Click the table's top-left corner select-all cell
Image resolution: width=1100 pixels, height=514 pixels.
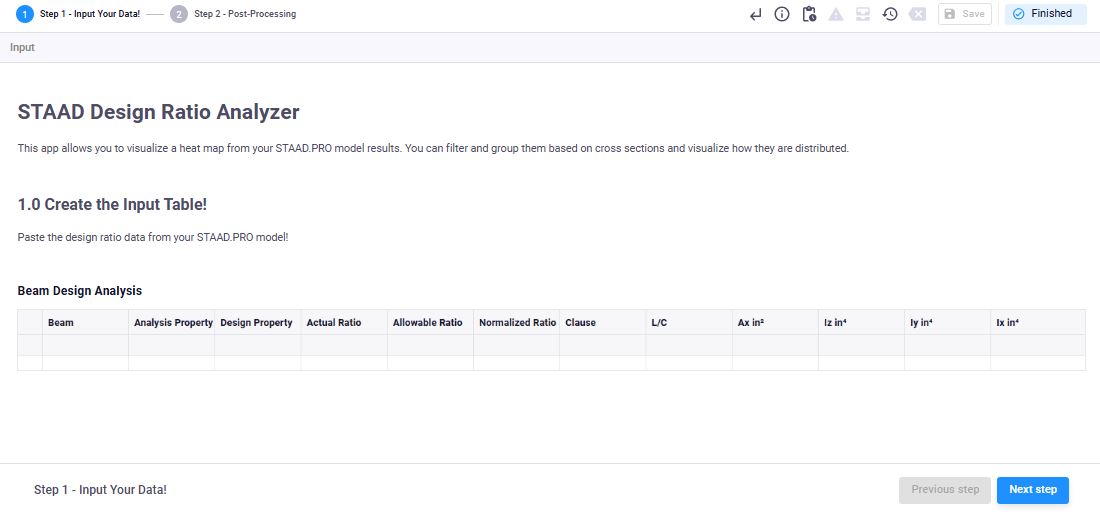(x=30, y=323)
